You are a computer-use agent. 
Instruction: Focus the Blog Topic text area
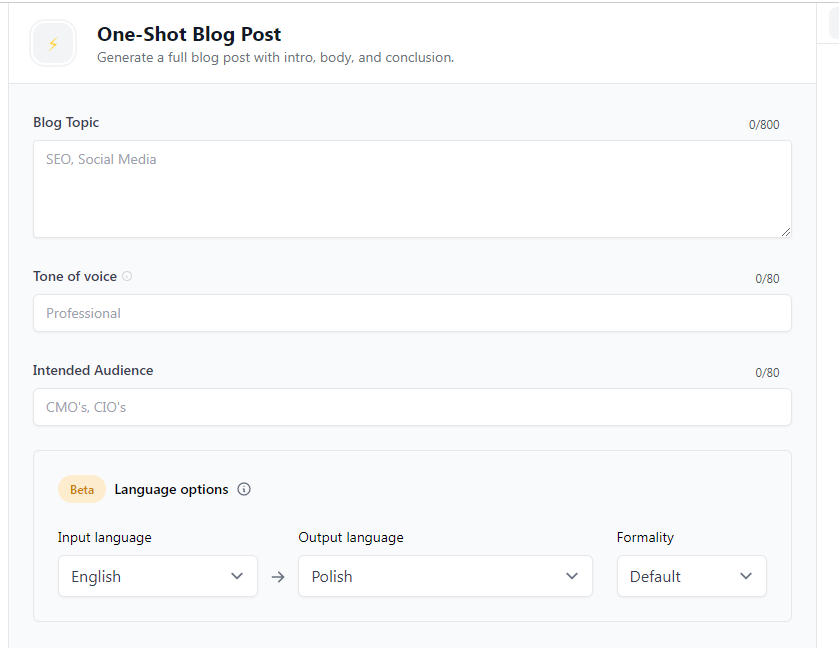[x=412, y=189]
